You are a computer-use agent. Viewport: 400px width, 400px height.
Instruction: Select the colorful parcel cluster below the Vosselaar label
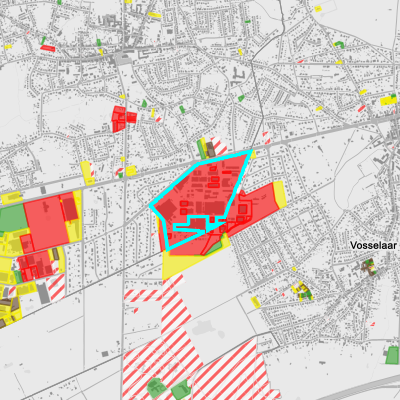point(369,267)
